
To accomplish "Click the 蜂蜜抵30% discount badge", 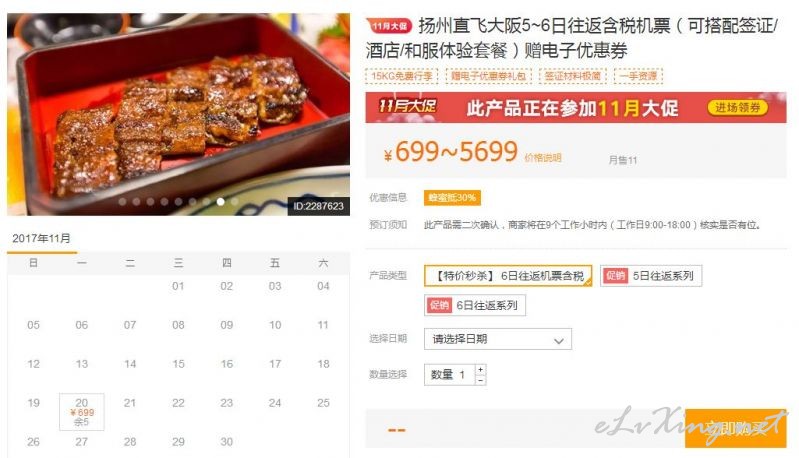I will point(452,198).
